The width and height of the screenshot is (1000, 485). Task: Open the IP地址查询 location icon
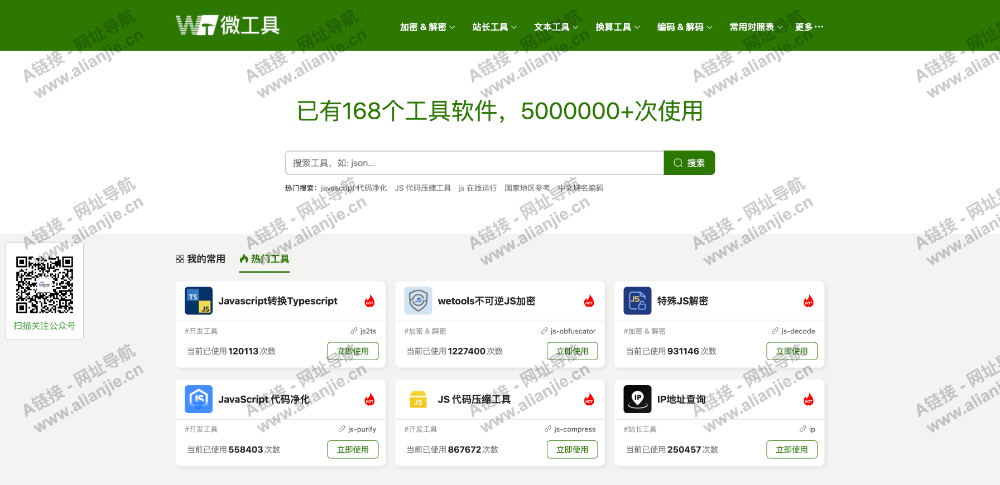click(637, 399)
